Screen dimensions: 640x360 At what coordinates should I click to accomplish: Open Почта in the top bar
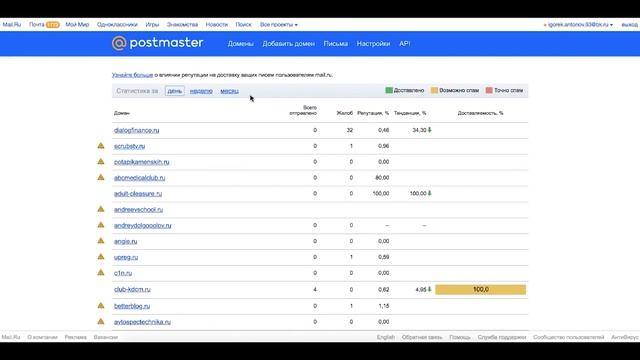point(37,24)
